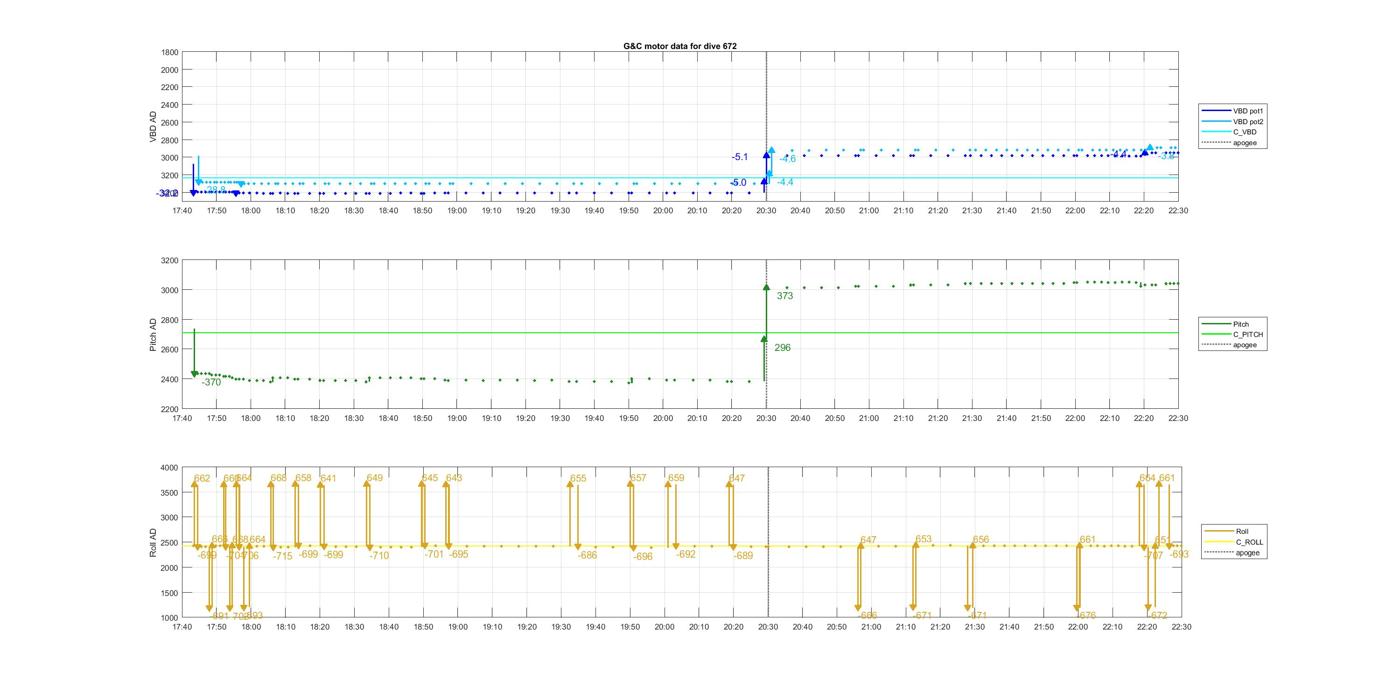Screen dimensions: 1400x693
Task: Click the roll arrow pair labeled 653
Action: pos(914,575)
